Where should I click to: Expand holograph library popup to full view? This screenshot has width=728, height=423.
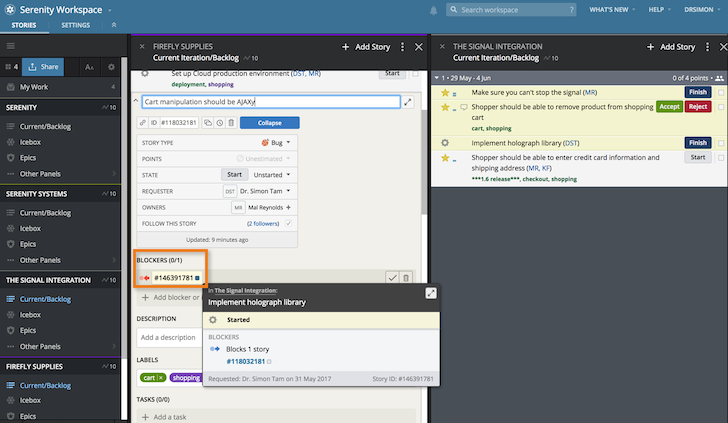431,293
